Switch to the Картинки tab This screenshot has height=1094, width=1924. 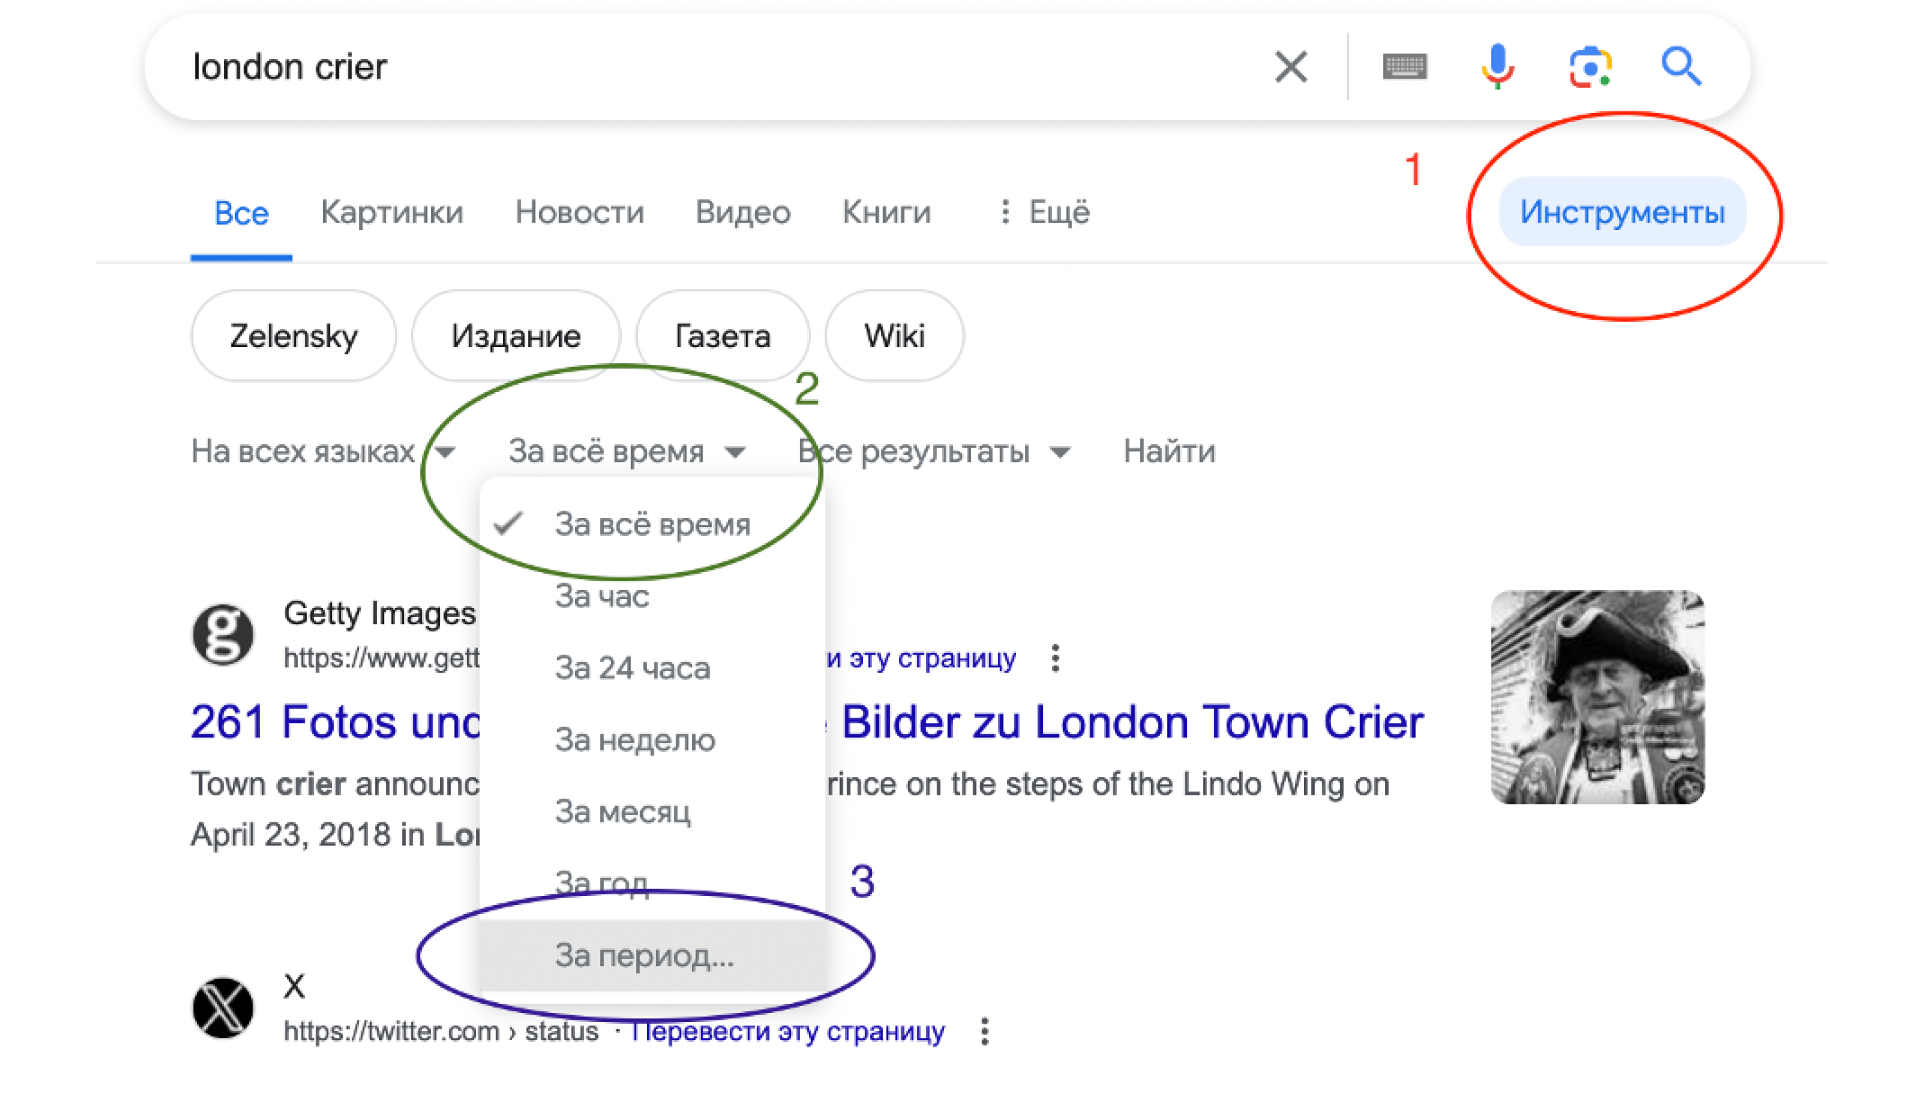[391, 212]
